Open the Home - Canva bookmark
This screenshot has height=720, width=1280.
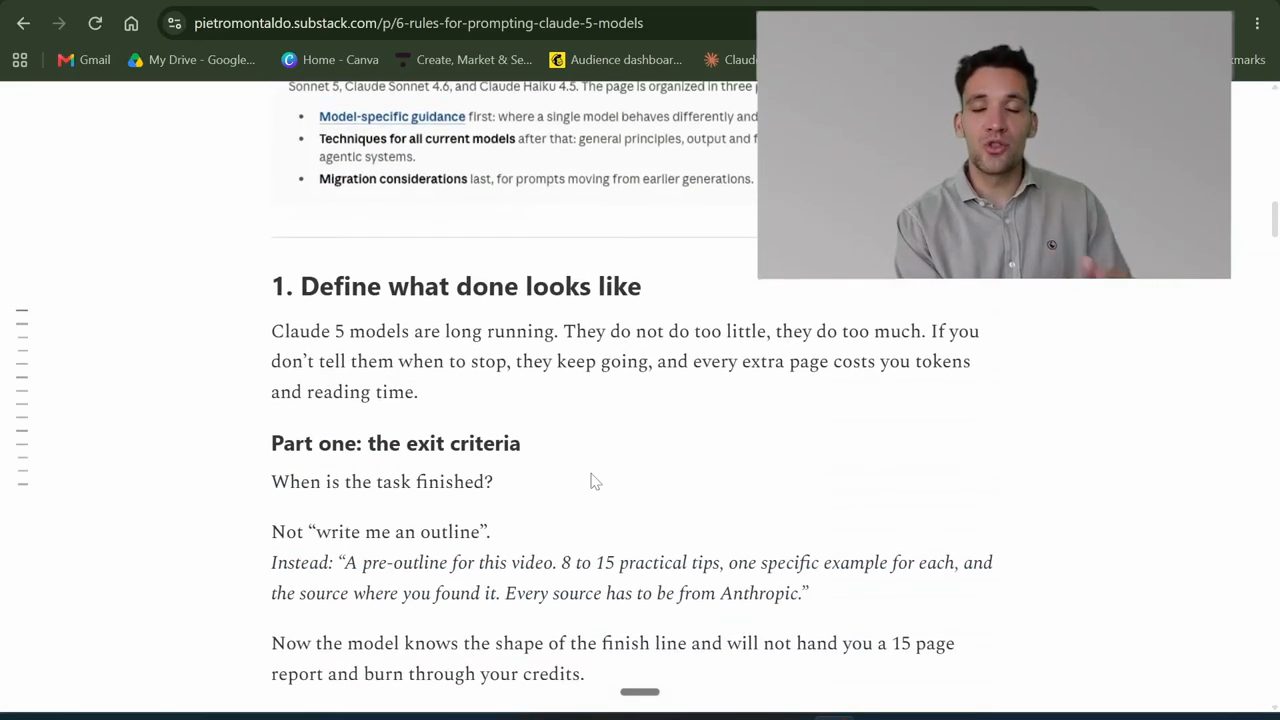click(x=330, y=60)
